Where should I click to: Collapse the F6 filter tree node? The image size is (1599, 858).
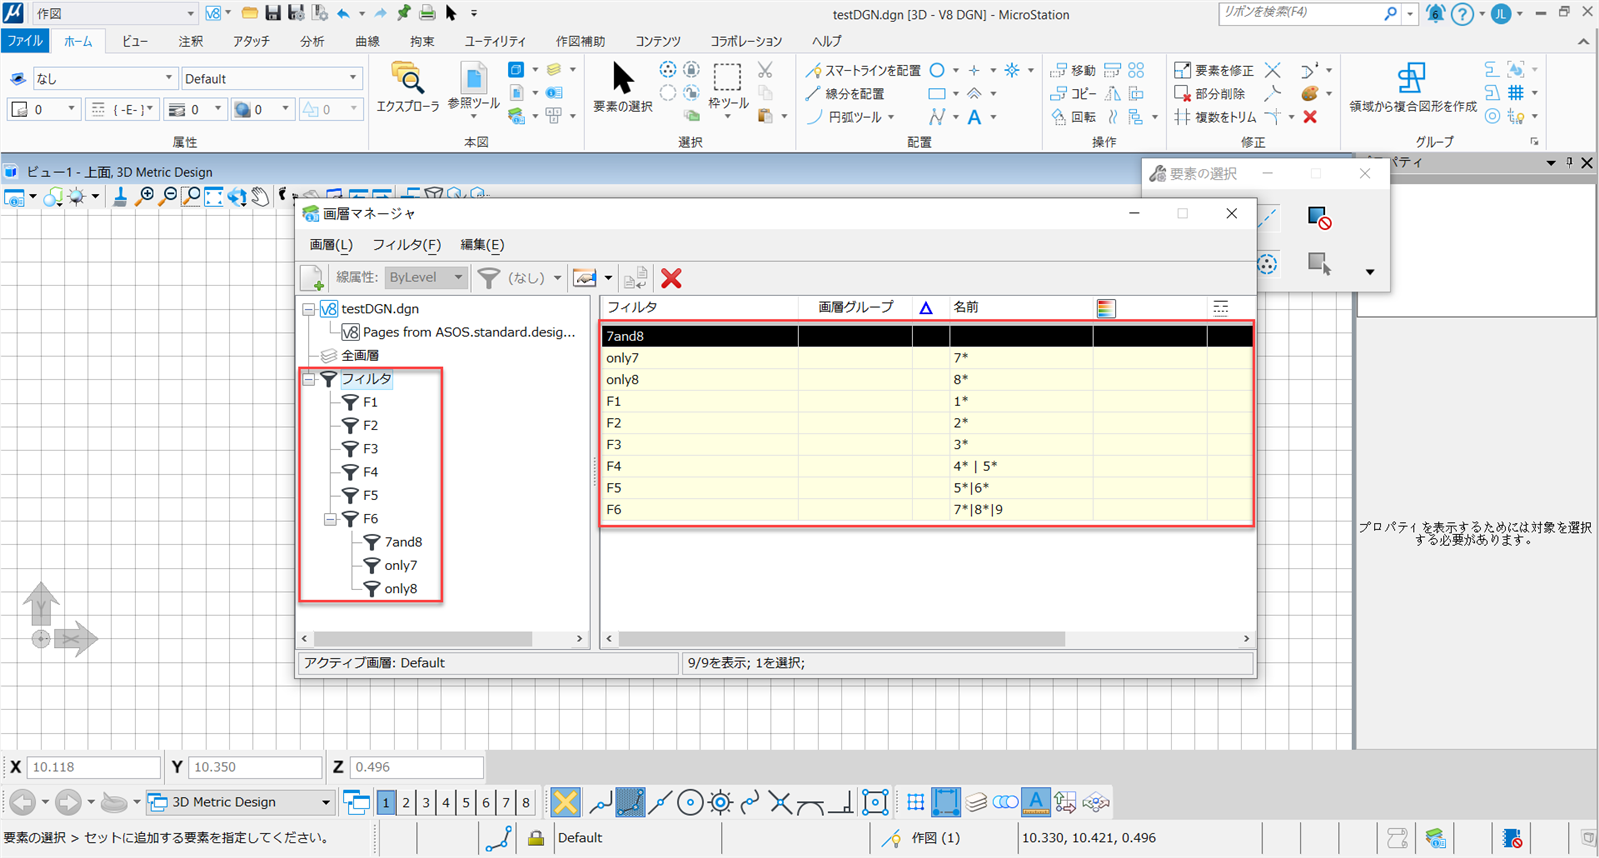pyautogui.click(x=330, y=519)
